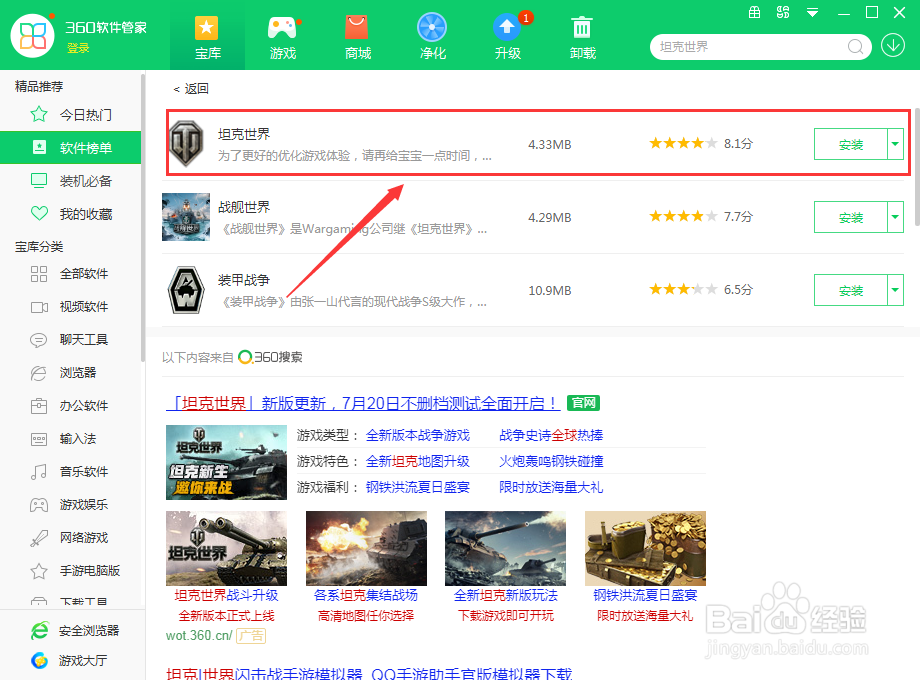Click the skin grid icon in title bar
Screen dimensions: 920x680
[x=783, y=12]
